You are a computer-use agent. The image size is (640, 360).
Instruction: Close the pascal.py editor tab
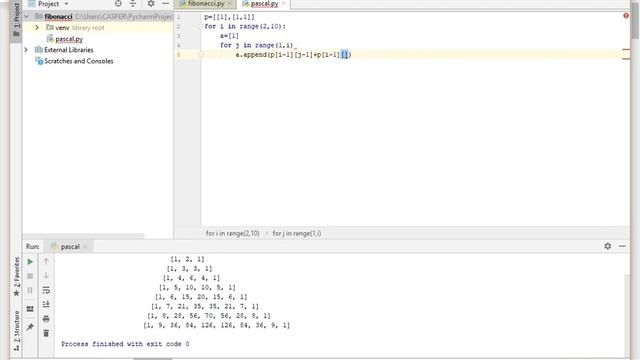pos(284,4)
